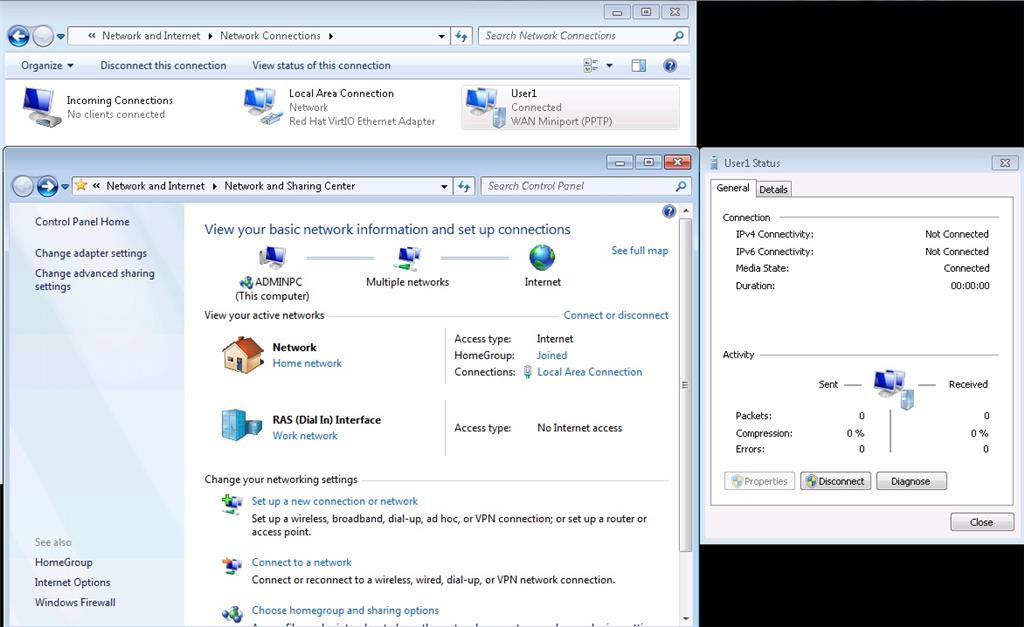Click icon beside Set up a new connection
1024x627 pixels.
(x=232, y=505)
